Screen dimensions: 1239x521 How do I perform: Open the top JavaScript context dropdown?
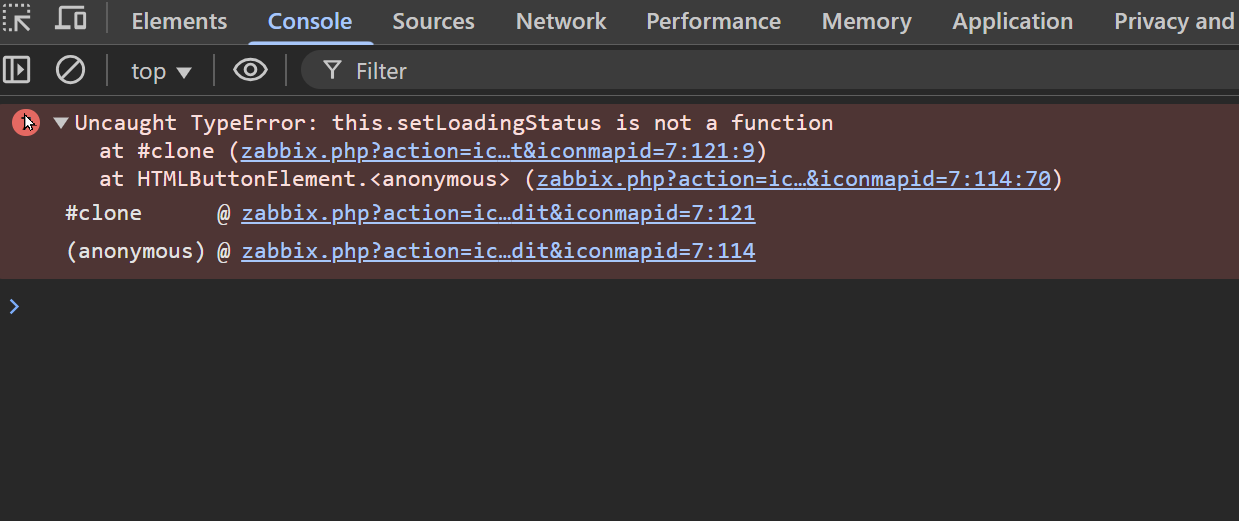coord(161,71)
